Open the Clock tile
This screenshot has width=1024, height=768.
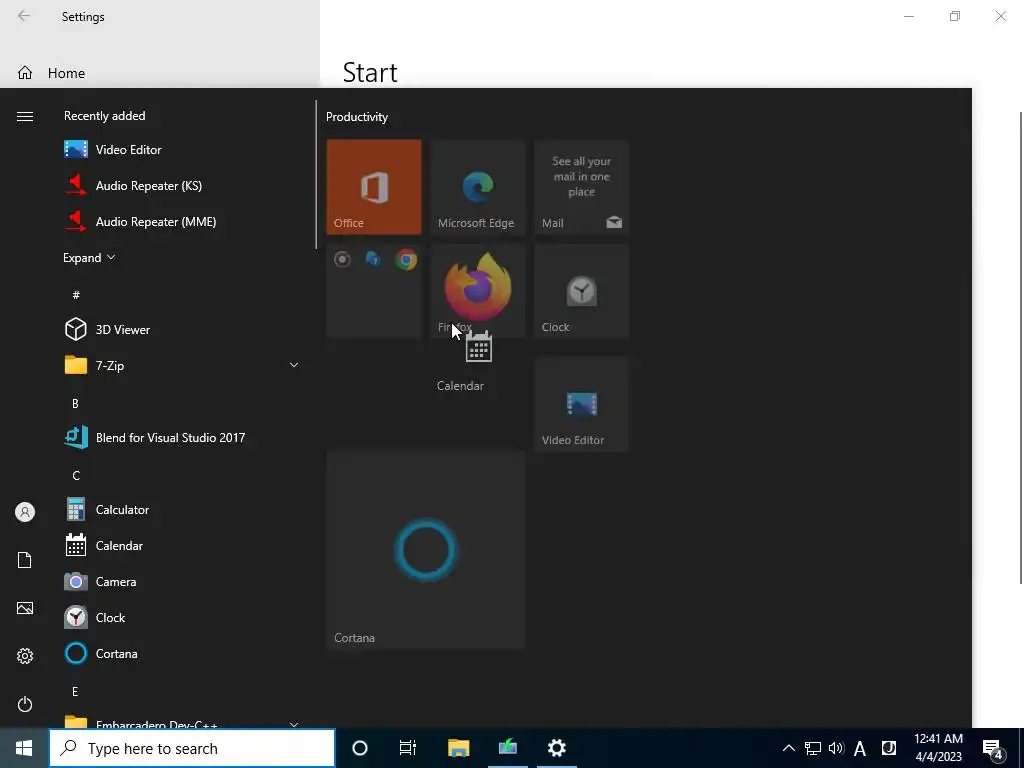click(581, 291)
